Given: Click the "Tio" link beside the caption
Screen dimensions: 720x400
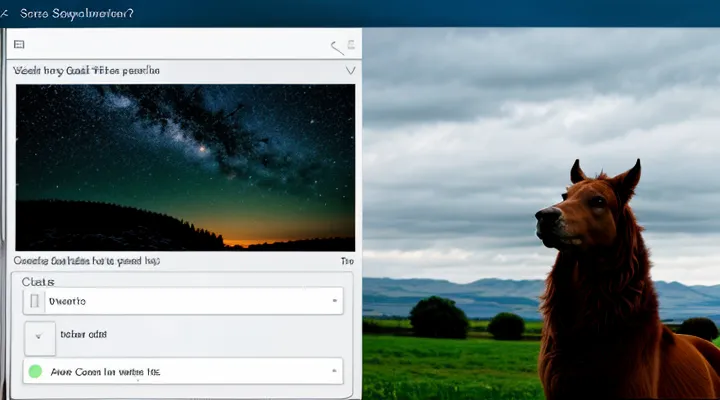Looking at the screenshot, I should (x=346, y=260).
